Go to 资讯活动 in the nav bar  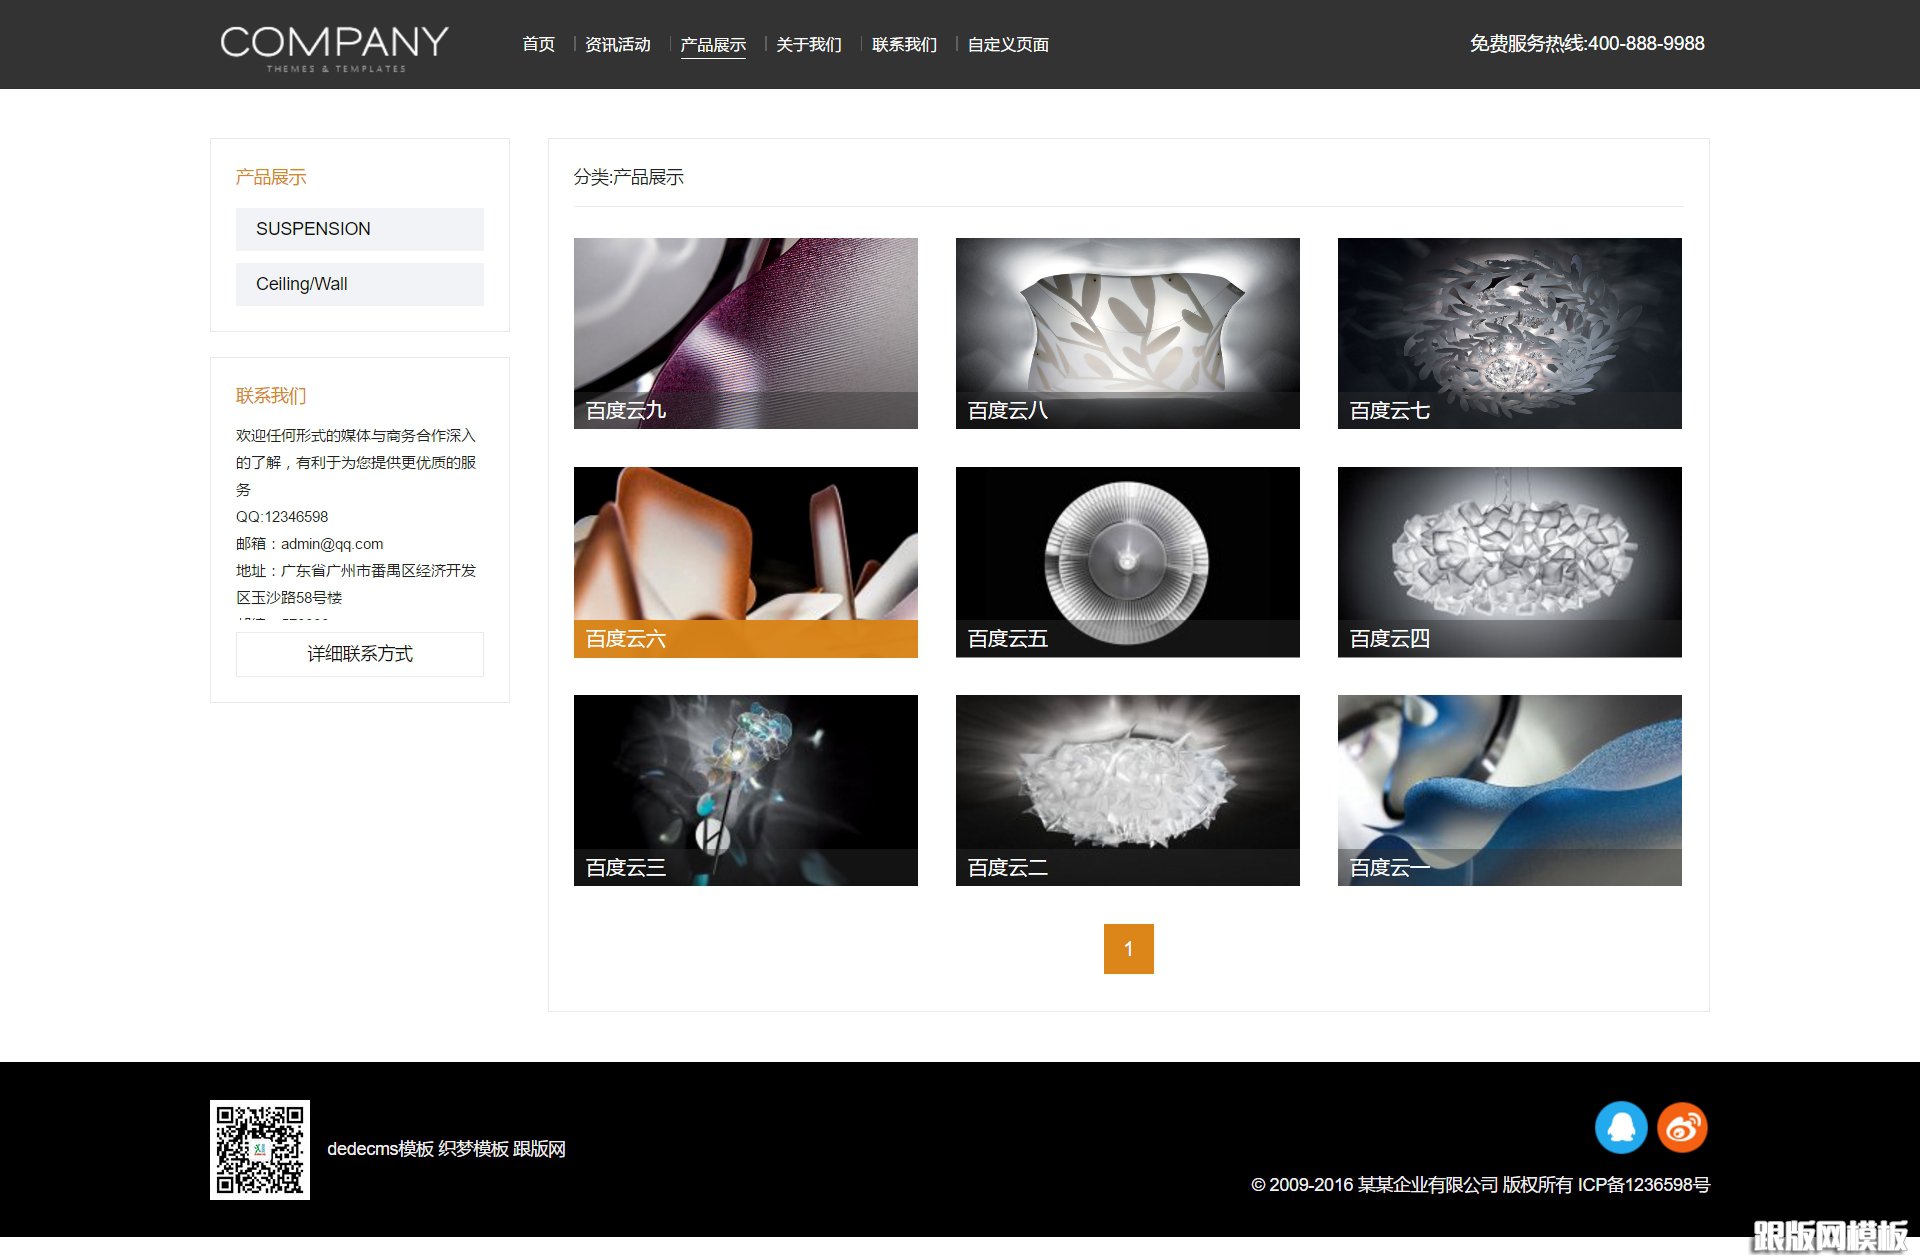(617, 44)
